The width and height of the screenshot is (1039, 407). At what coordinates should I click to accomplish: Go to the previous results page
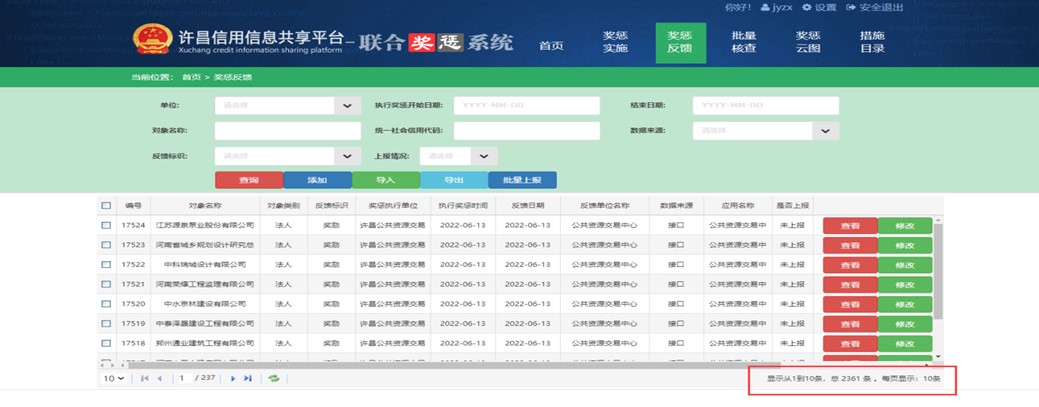[159, 379]
